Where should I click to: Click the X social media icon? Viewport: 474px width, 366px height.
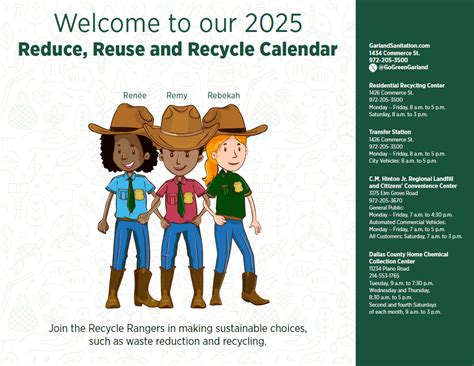[373, 67]
